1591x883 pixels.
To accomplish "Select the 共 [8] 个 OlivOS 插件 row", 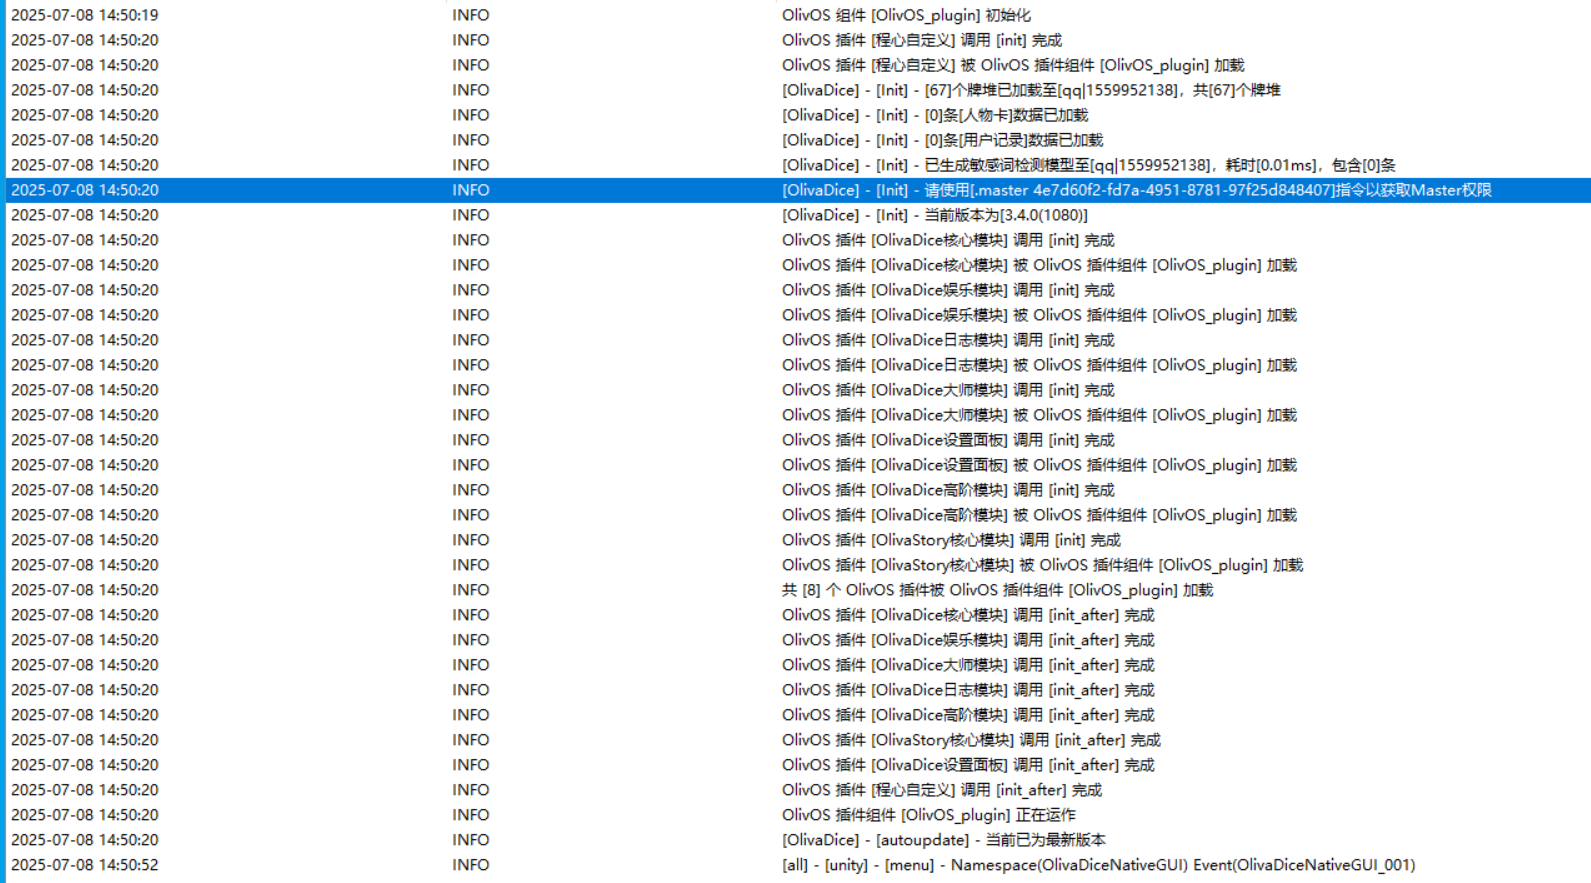I will [997, 590].
